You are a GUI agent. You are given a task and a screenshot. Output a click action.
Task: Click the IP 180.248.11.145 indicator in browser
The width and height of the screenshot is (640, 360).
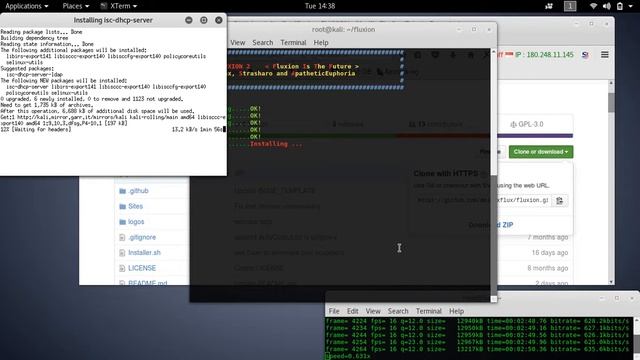(544, 55)
